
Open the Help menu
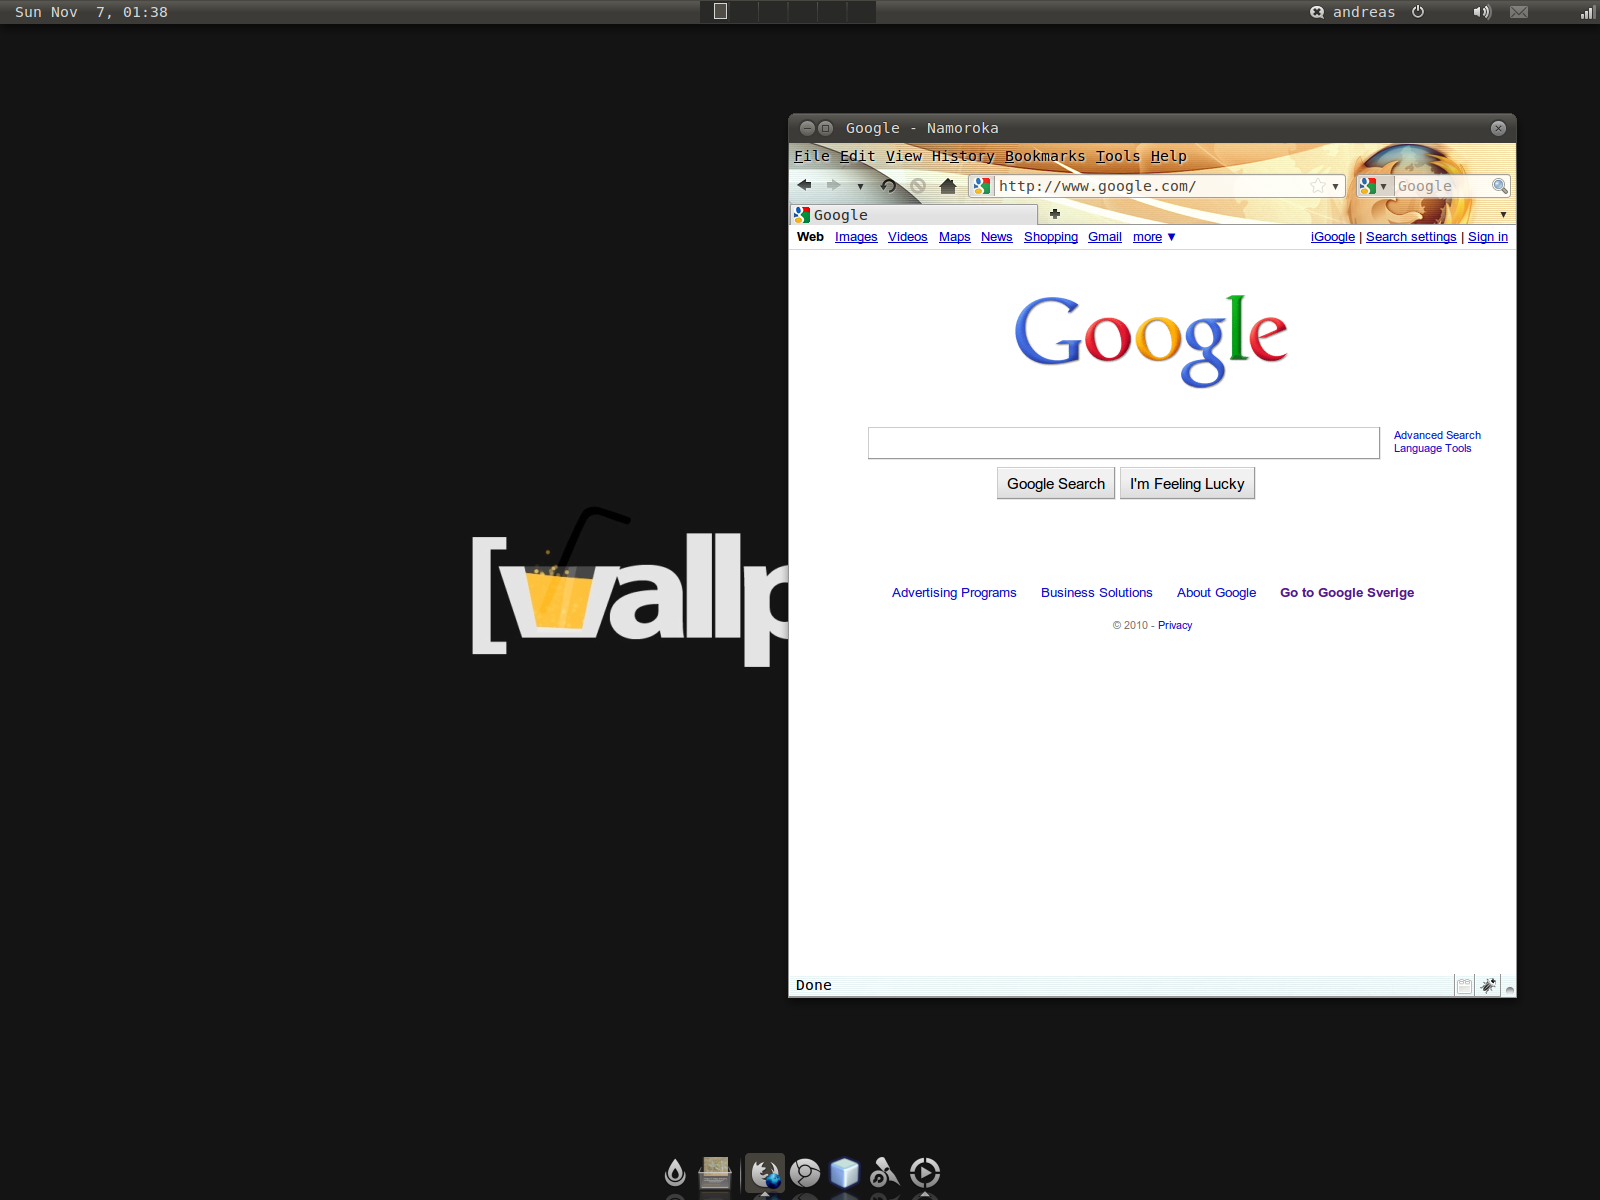click(x=1169, y=156)
